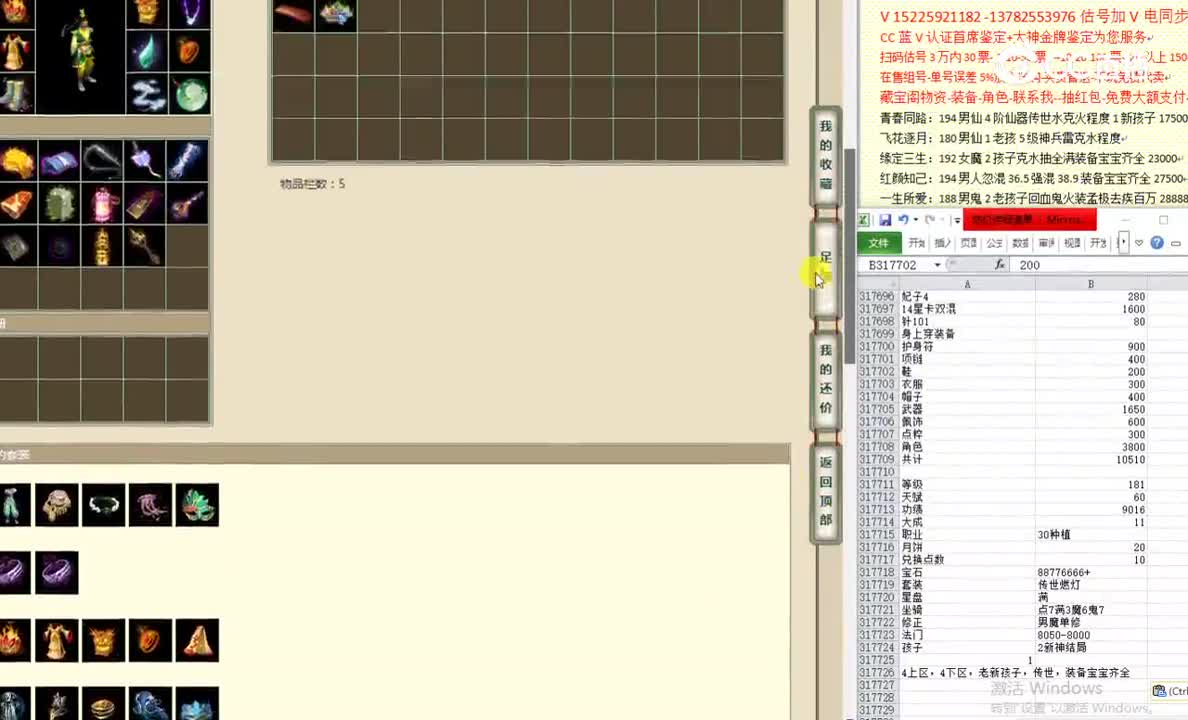Open the 文件 menu in Excel
The width and height of the screenshot is (1188, 720).
coord(879,243)
